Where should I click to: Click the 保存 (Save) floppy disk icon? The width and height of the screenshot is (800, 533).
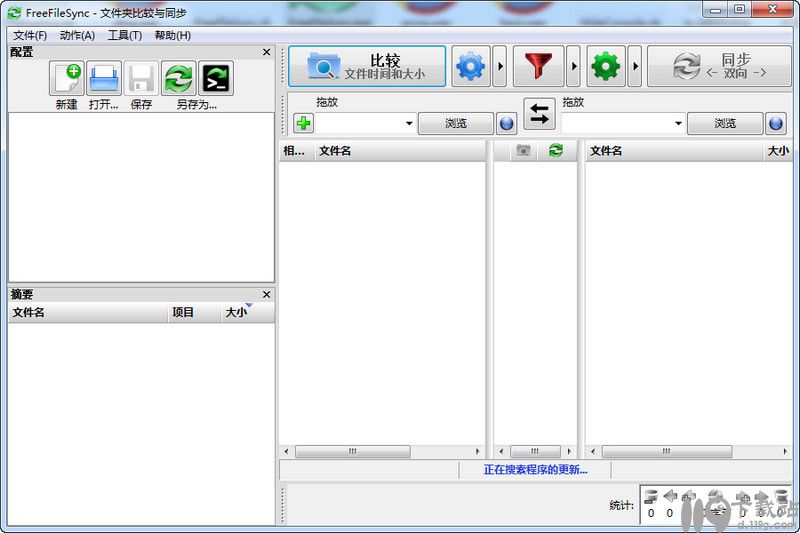[141, 78]
